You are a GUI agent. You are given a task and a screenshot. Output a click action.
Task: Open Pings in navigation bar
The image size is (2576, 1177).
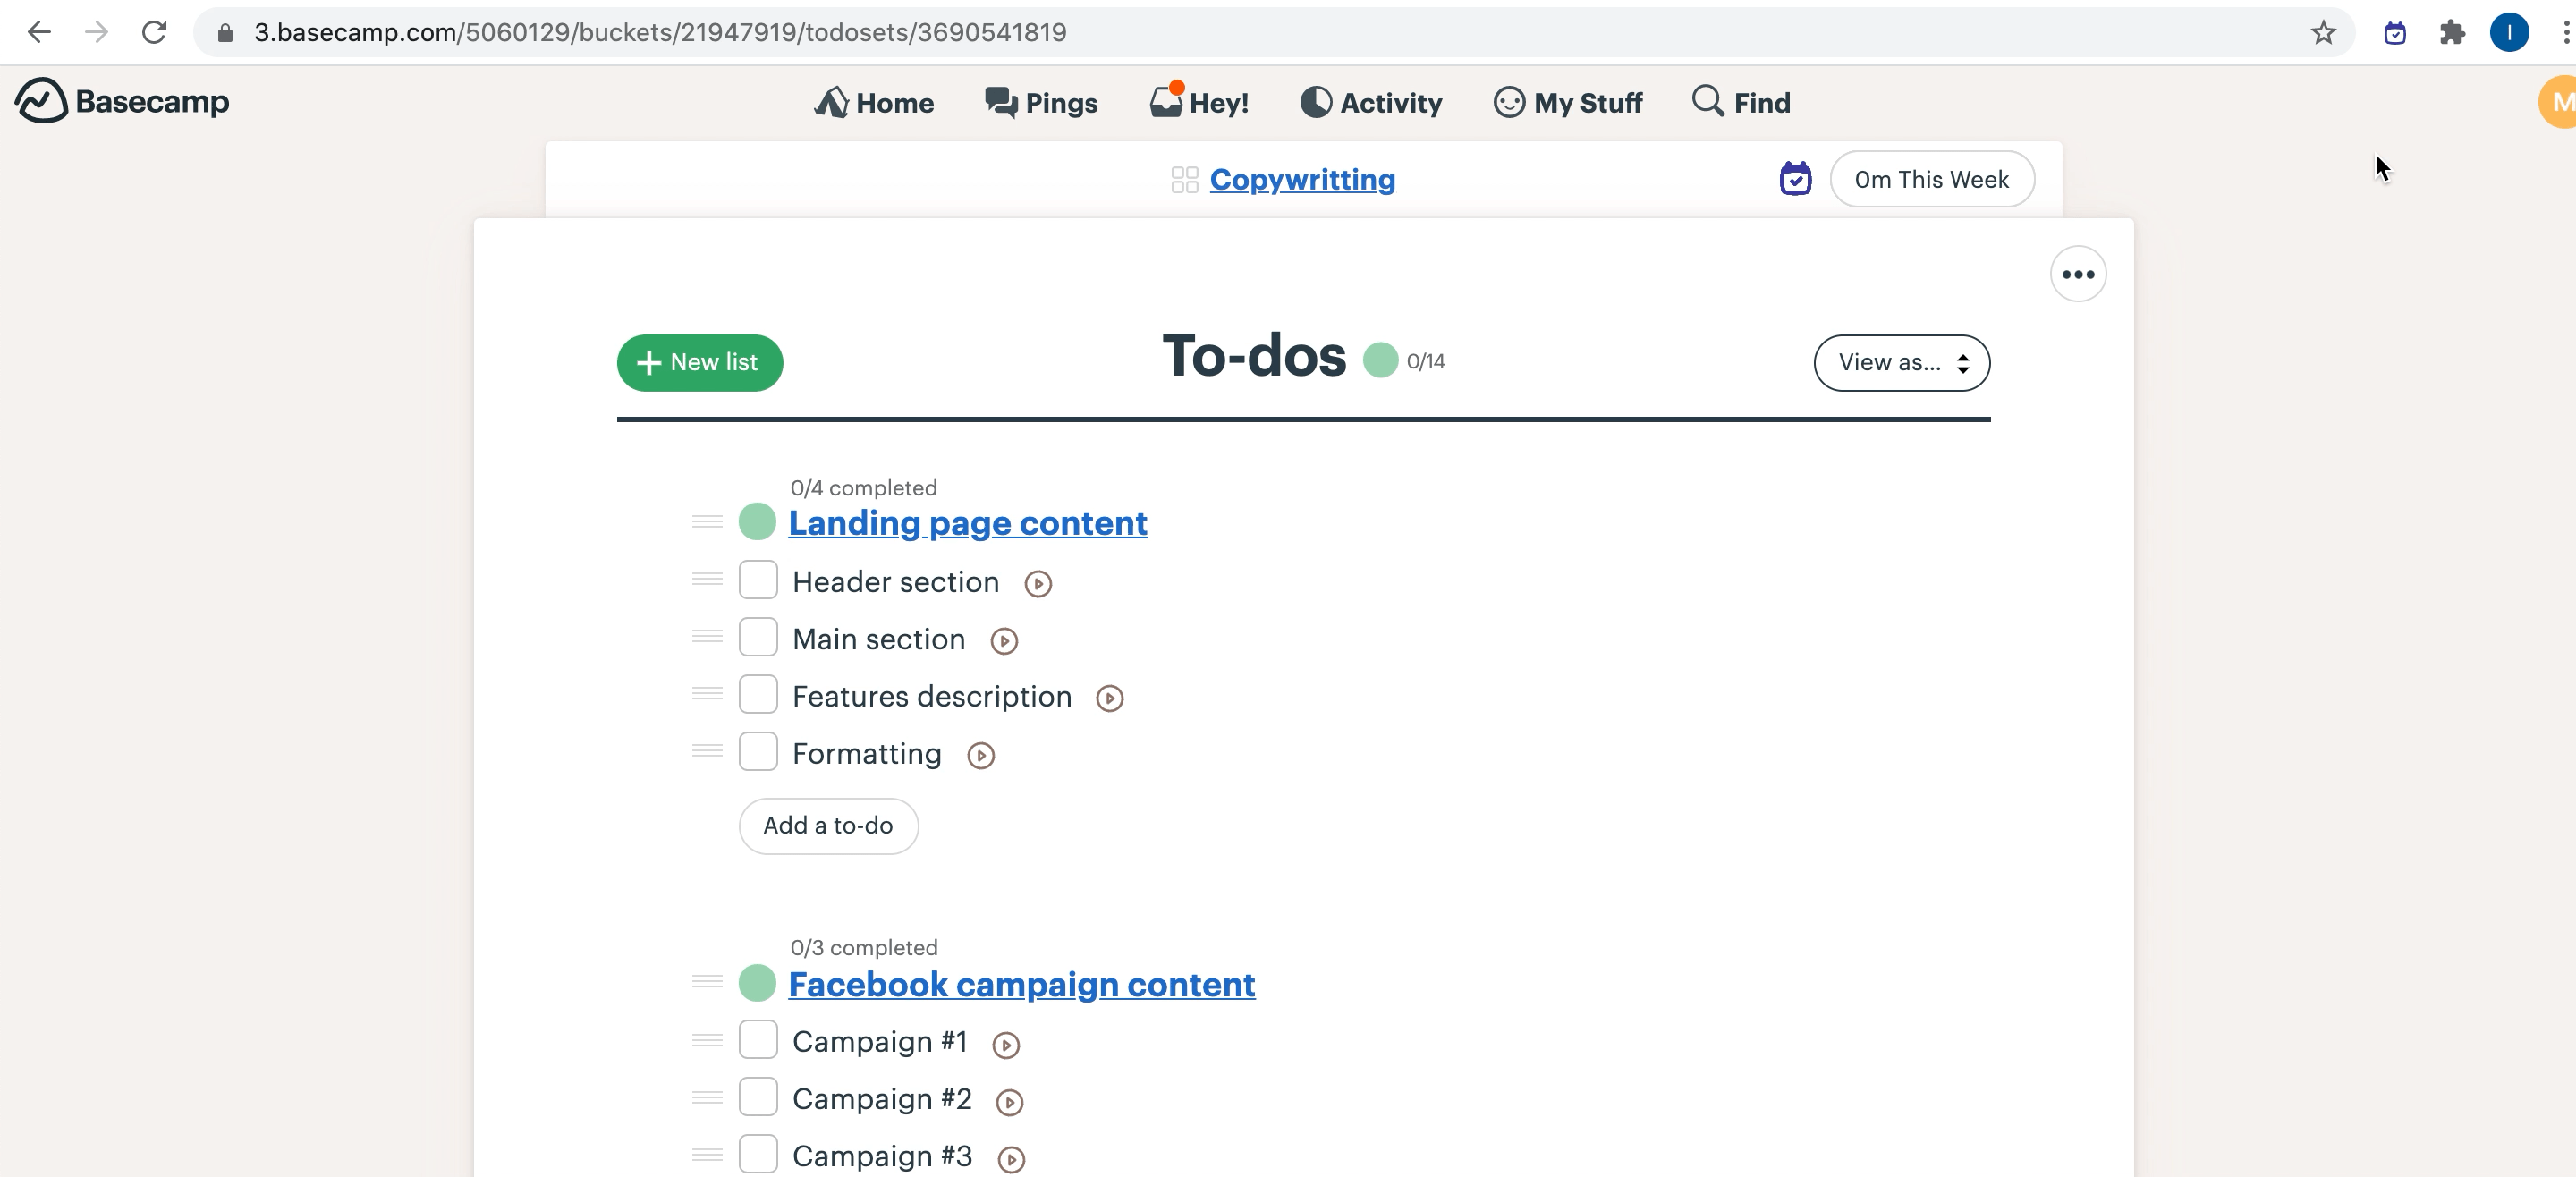1041,102
